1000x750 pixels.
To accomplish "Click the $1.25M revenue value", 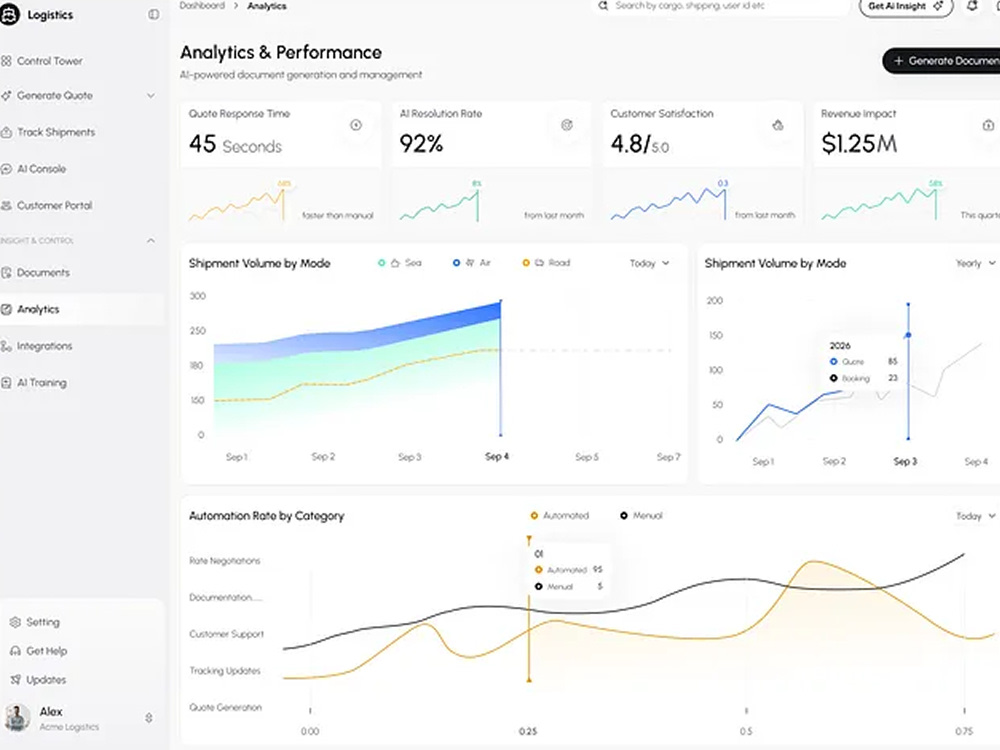I will click(859, 144).
